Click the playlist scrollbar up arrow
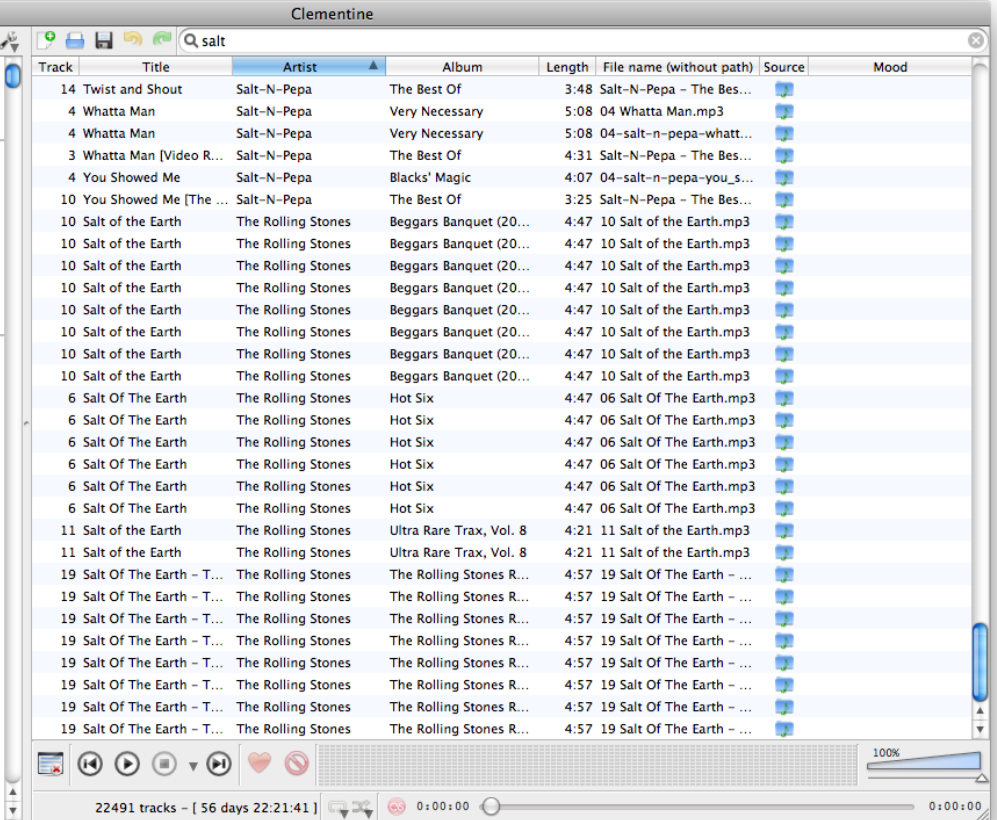 tap(980, 711)
